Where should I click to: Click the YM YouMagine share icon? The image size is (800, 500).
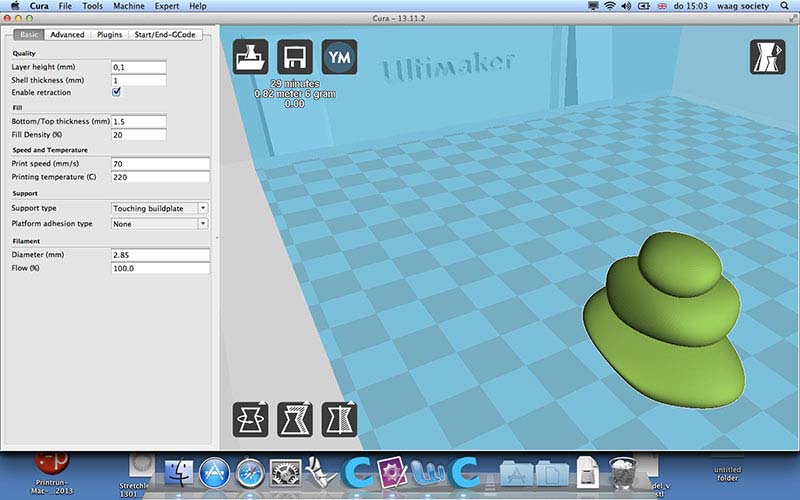(x=339, y=57)
